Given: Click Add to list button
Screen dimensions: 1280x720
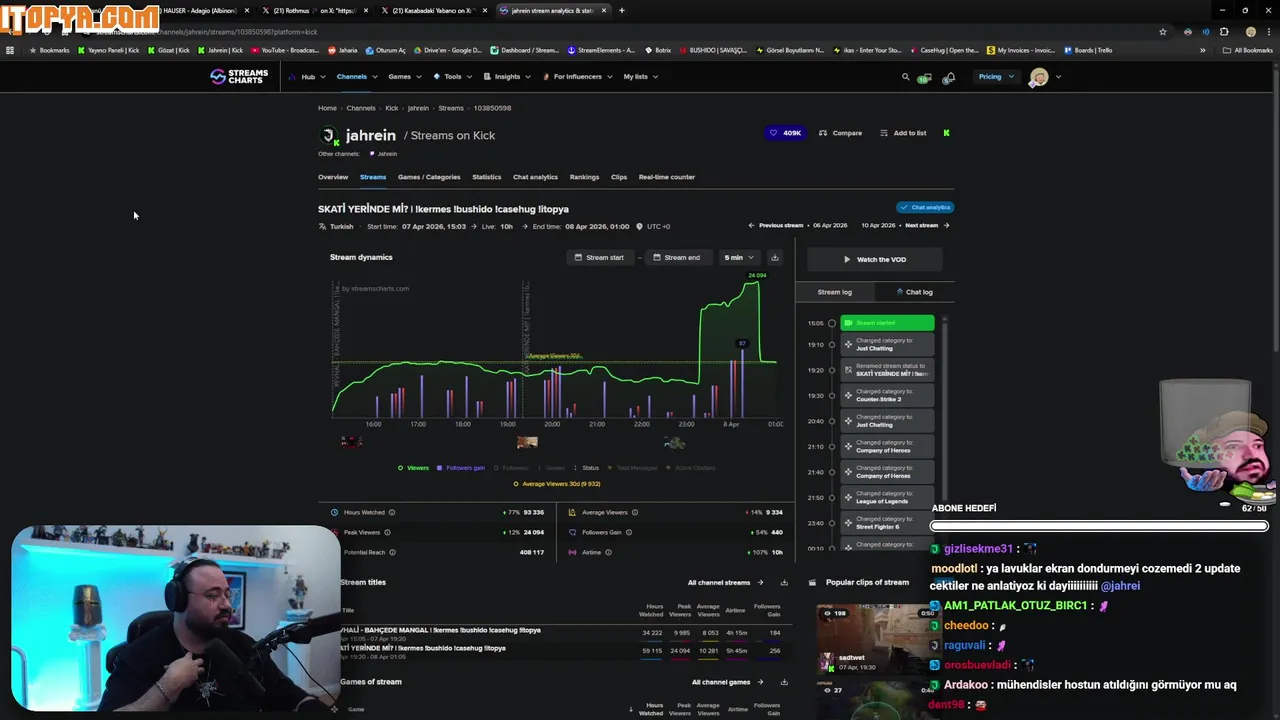Looking at the screenshot, I should click(903, 133).
